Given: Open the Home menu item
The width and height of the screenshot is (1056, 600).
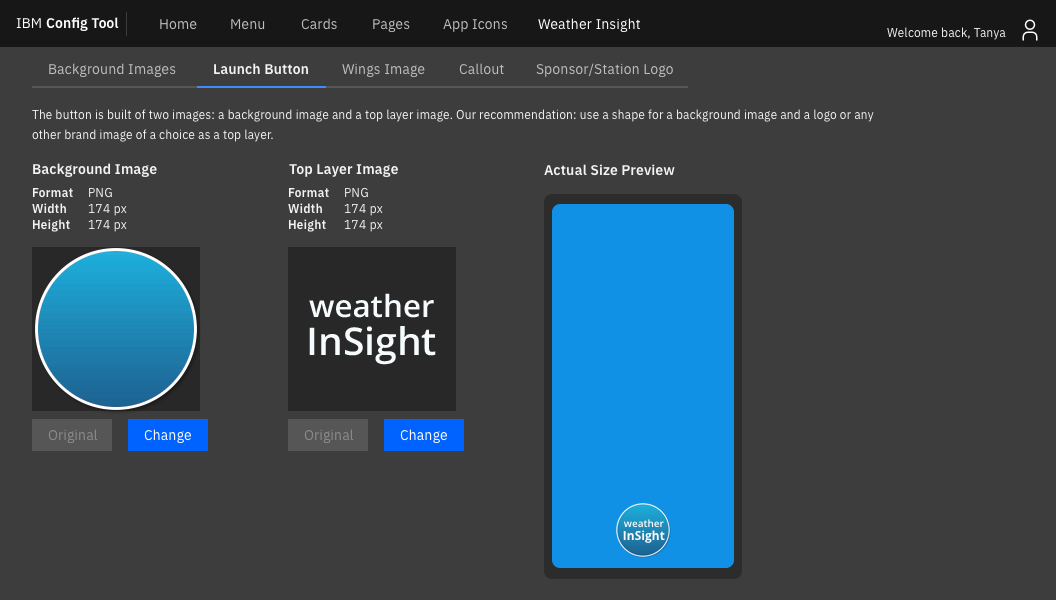Looking at the screenshot, I should pyautogui.click(x=178, y=24).
